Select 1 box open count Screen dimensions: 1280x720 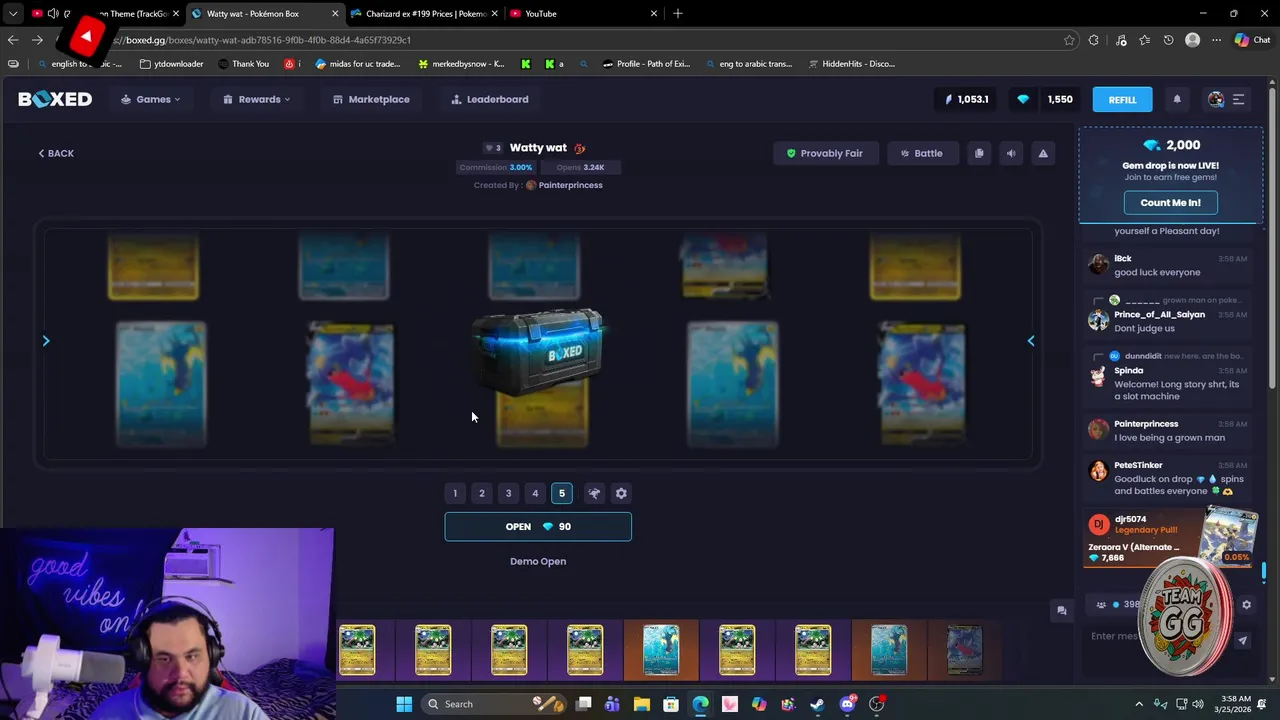pyautogui.click(x=455, y=493)
